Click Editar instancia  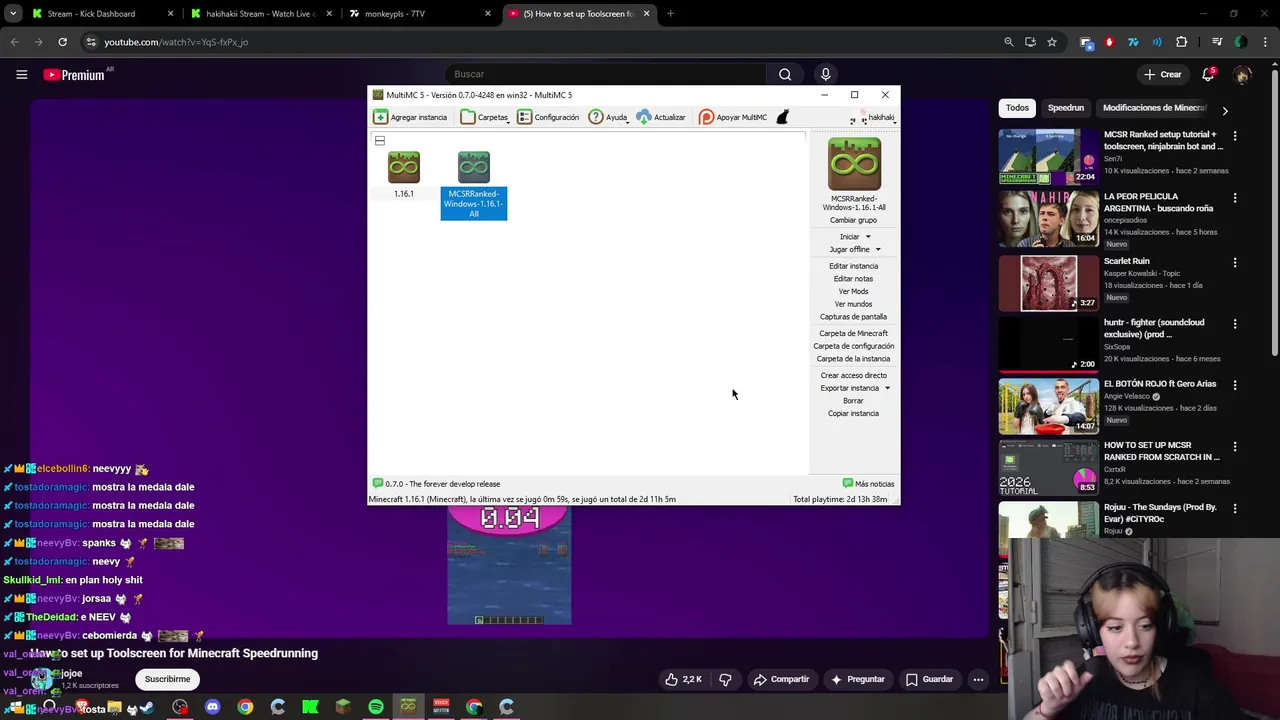[853, 266]
